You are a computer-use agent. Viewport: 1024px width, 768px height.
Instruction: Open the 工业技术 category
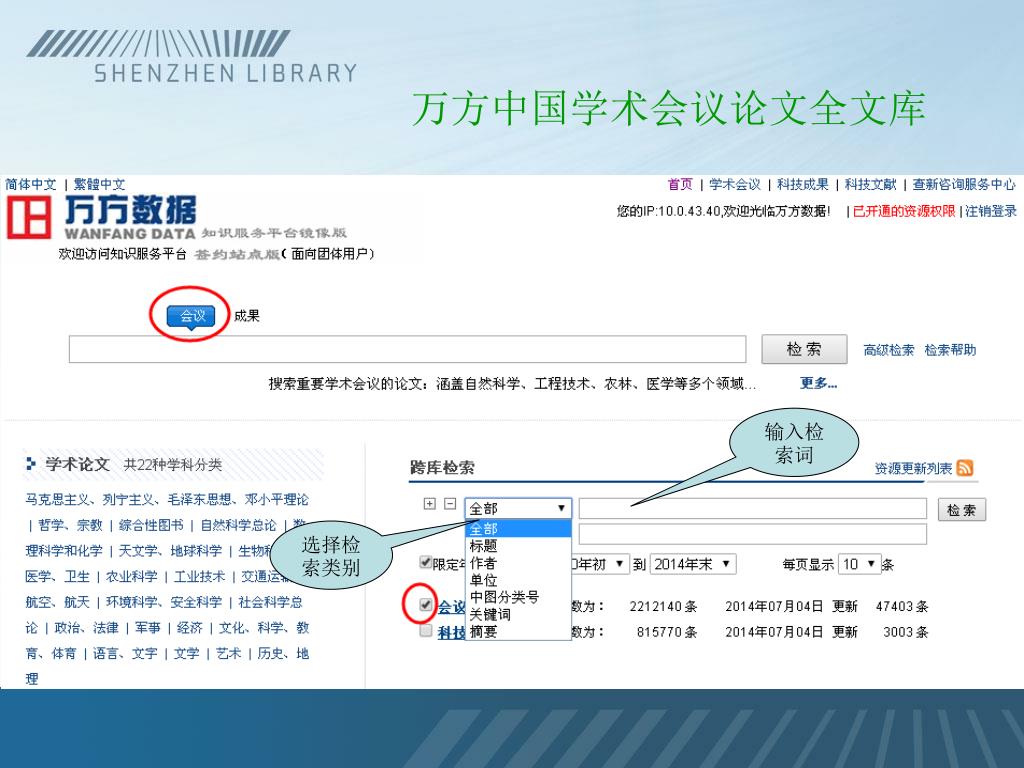click(x=199, y=577)
